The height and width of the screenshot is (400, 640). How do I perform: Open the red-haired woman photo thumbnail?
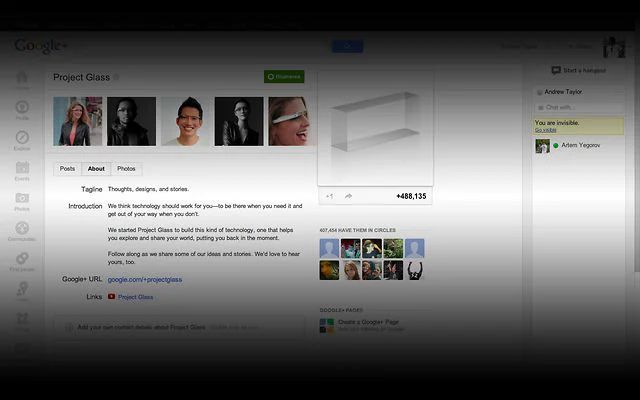pyautogui.click(x=78, y=121)
